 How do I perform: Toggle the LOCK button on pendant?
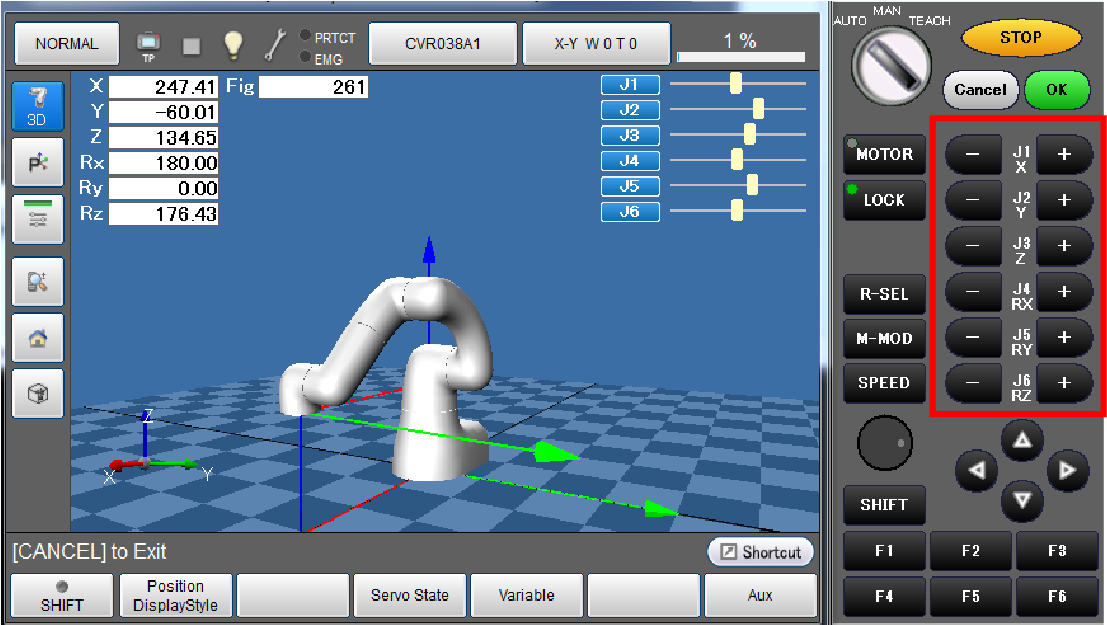[884, 200]
